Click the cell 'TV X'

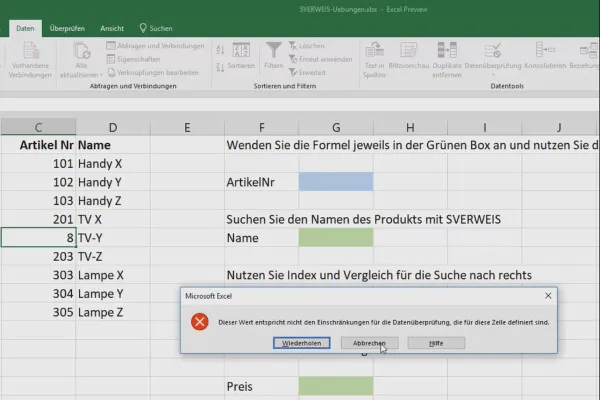point(113,219)
